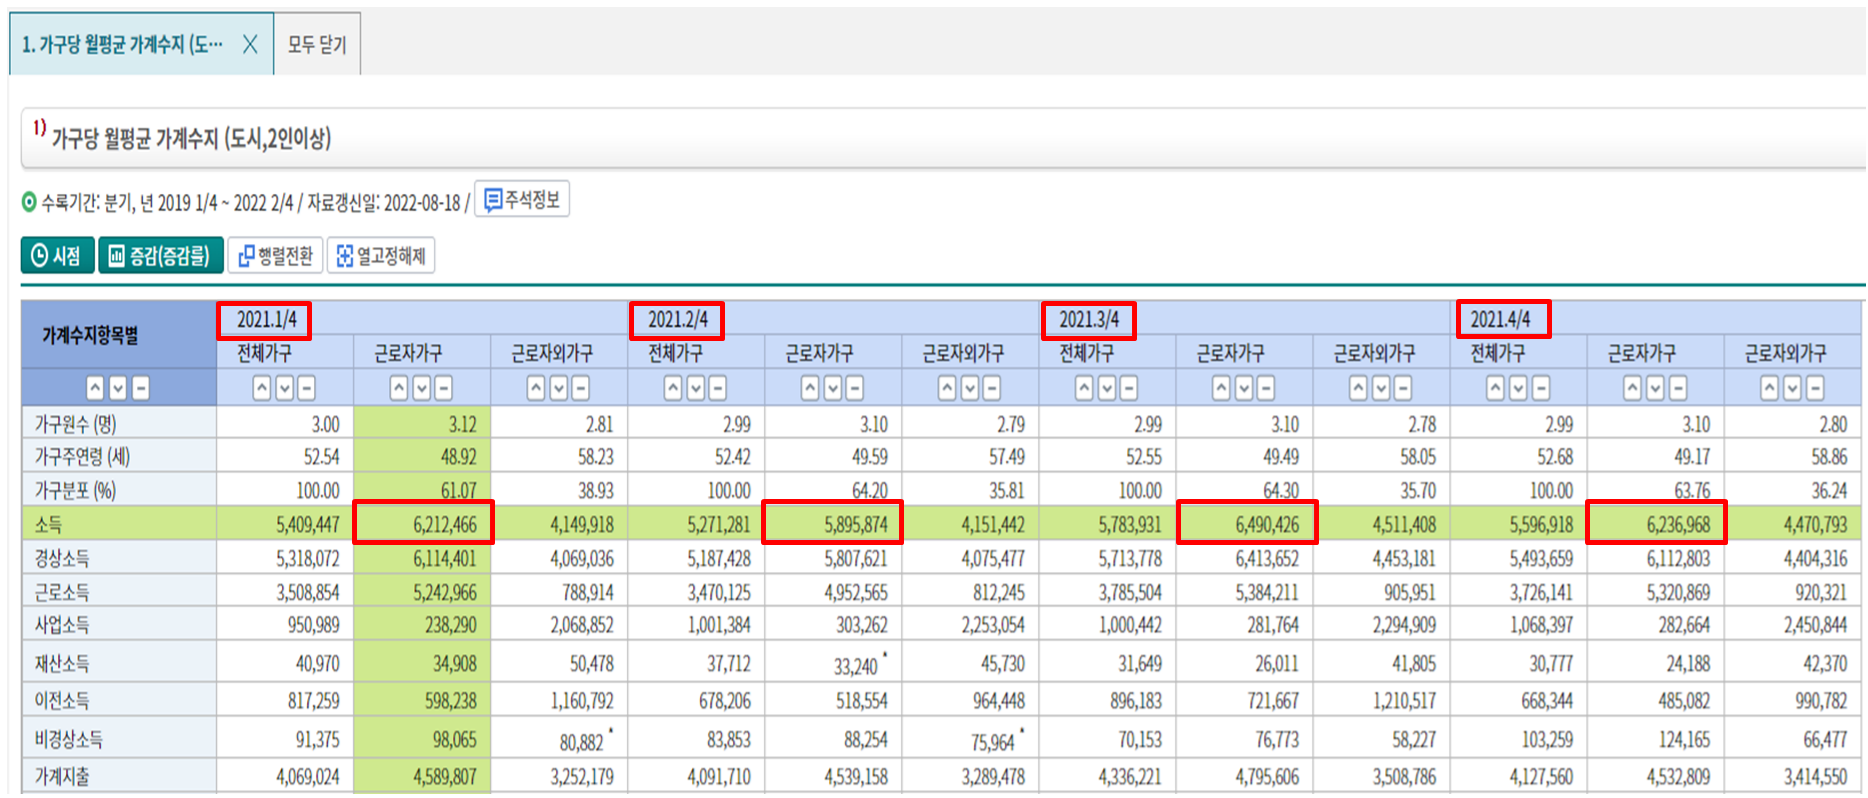Reset sort on 2021.1/4 근로자외가구 column

[581, 388]
